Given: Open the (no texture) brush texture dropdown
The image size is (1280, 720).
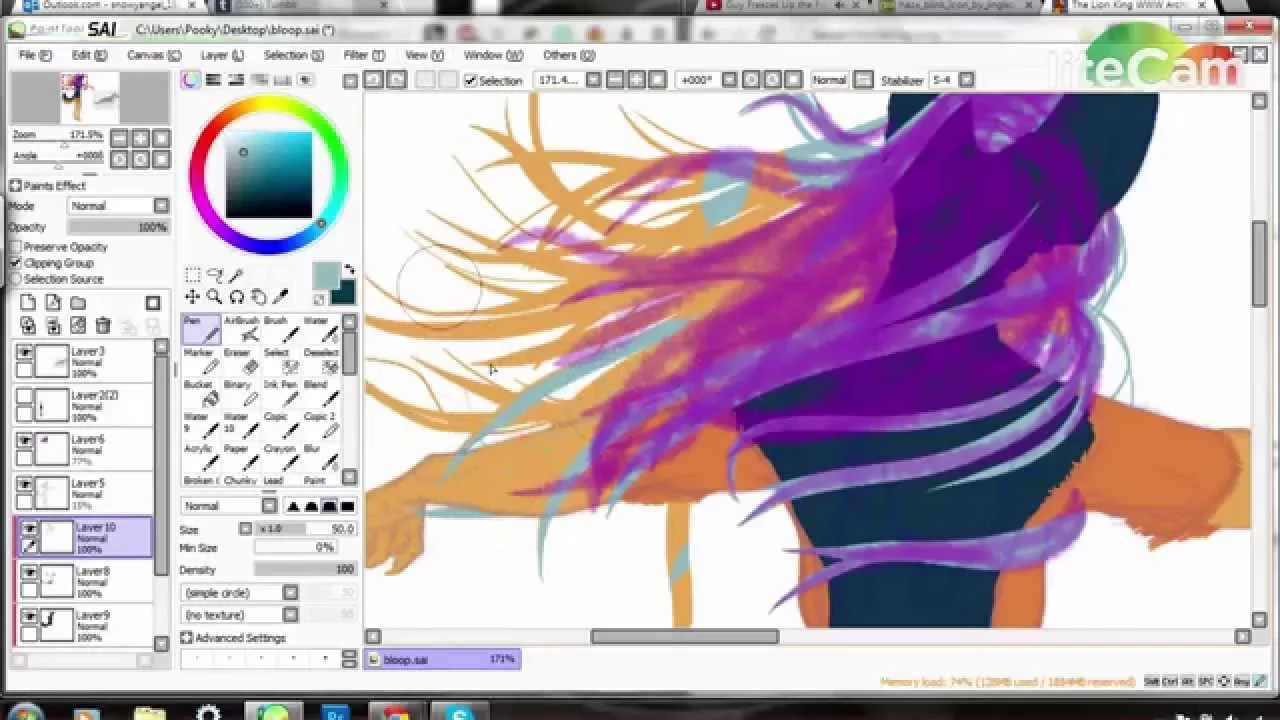Looking at the screenshot, I should [240, 615].
